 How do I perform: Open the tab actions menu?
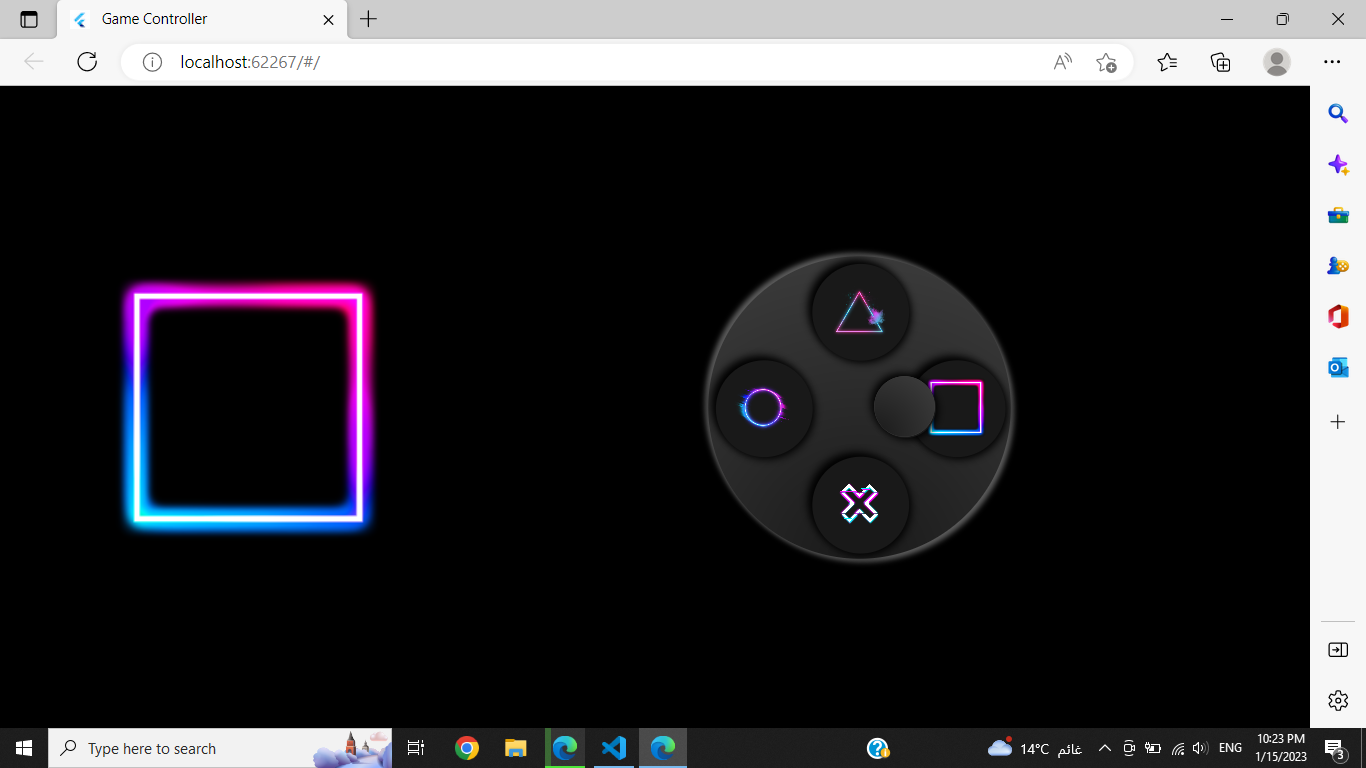point(28,19)
